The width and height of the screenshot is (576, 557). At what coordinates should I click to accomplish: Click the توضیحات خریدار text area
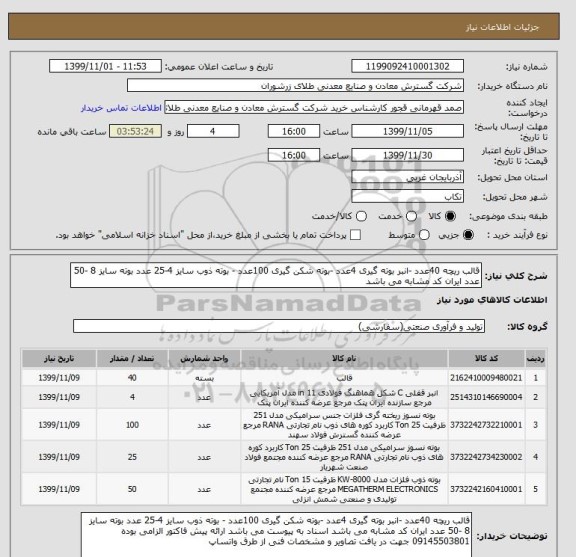pos(277,536)
